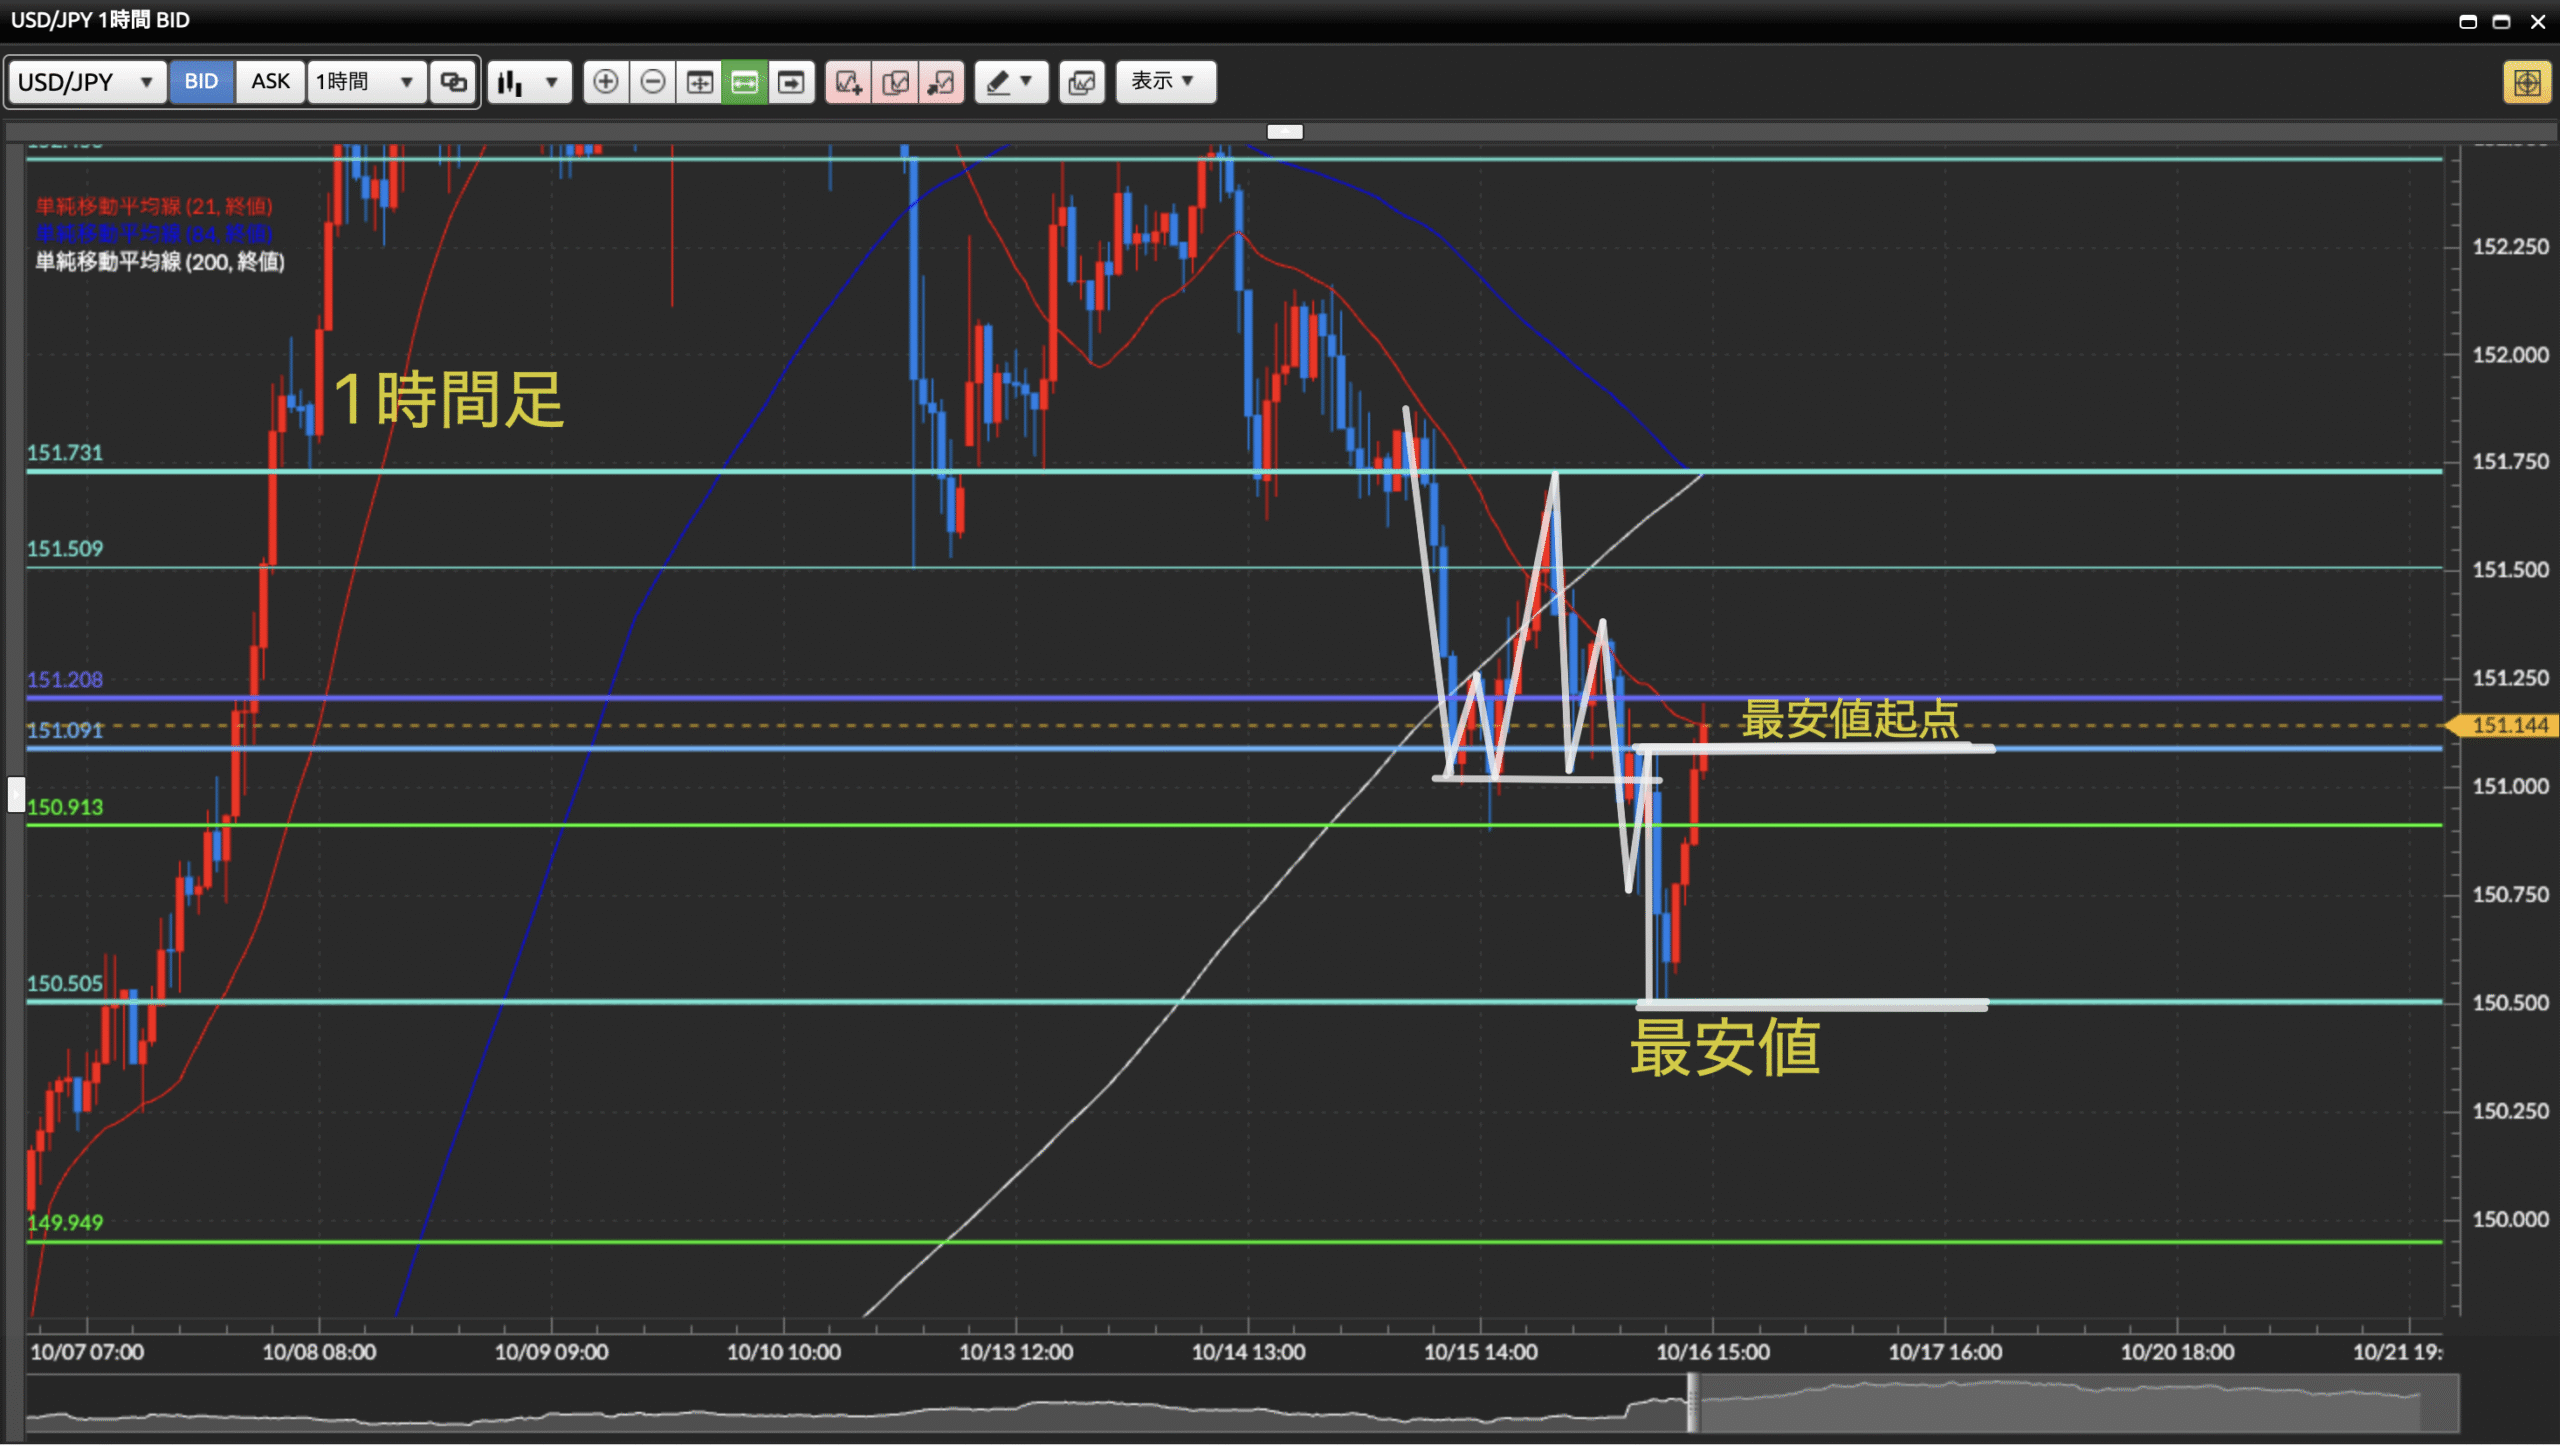Open the USD/JPY currency pair dropdown
Viewport: 2560px width, 1446px height.
(86, 82)
